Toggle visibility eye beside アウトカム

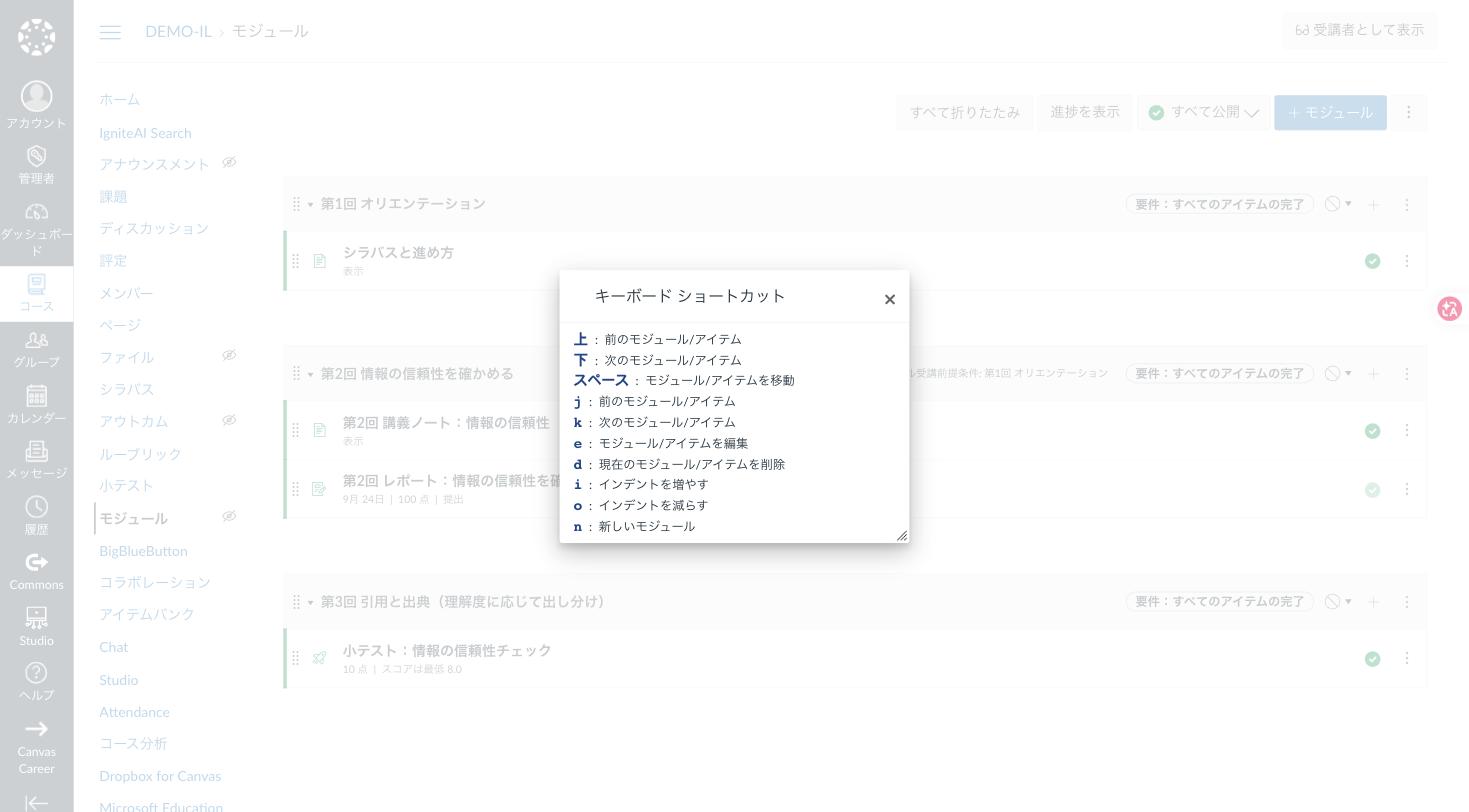[229, 420]
